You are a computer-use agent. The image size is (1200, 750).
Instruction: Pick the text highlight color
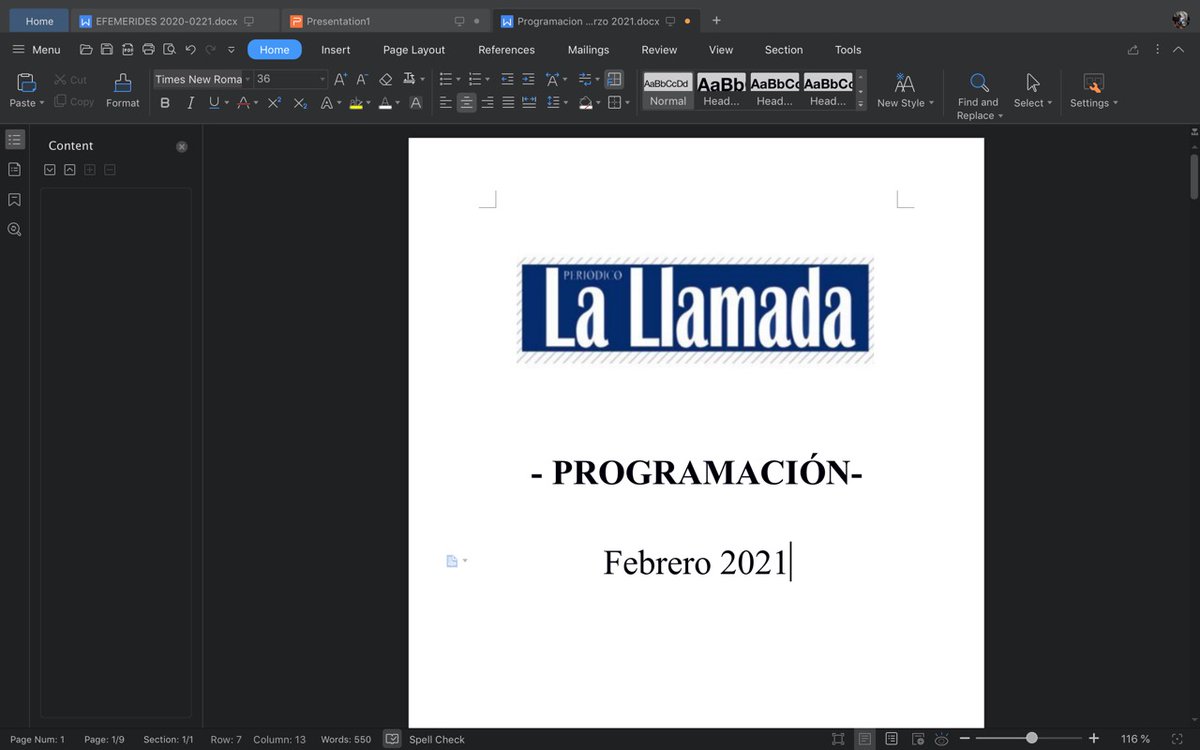pos(356,103)
